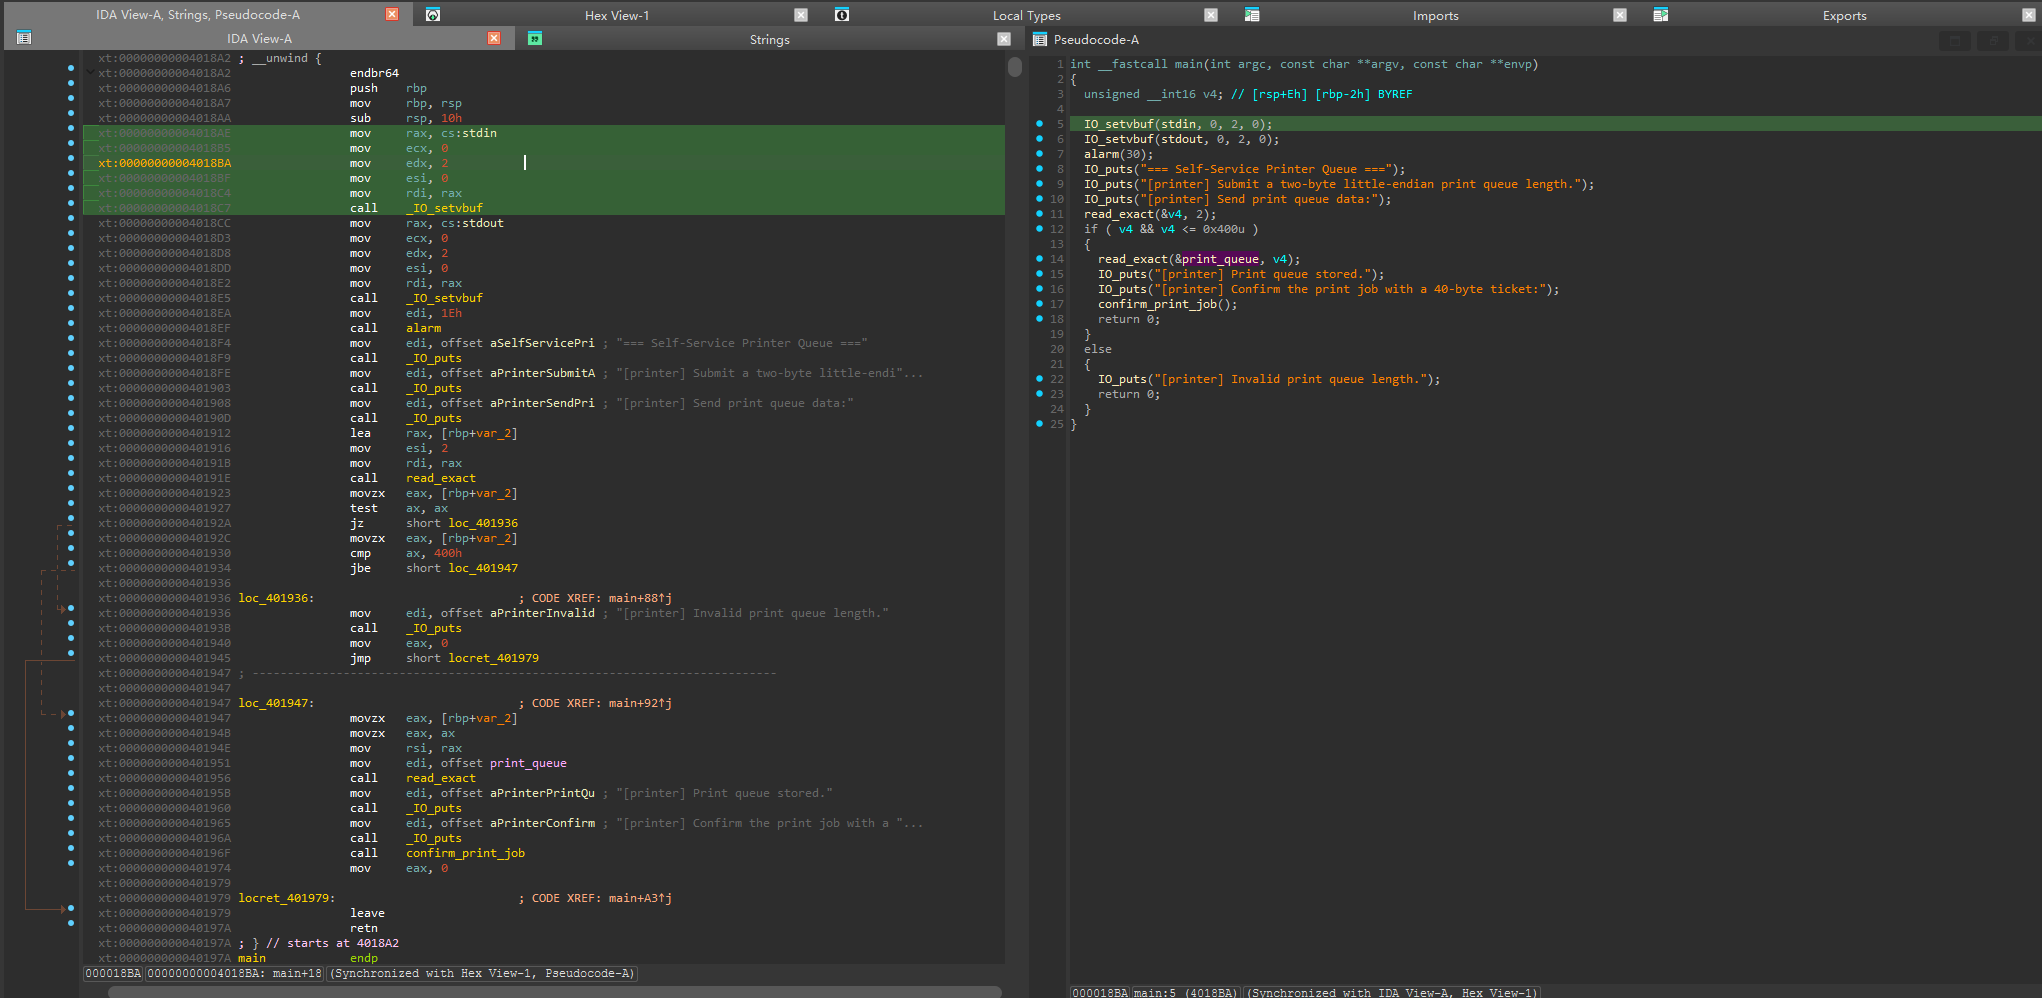This screenshot has width=2042, height=998.
Task: Collapse the function at address 4018A2 endbr64
Action: (90, 73)
